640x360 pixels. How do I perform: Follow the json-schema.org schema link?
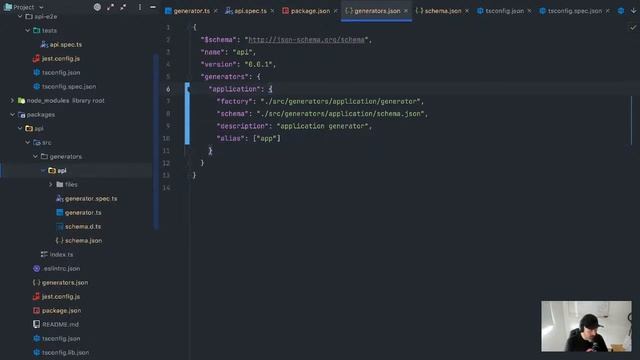[307, 40]
